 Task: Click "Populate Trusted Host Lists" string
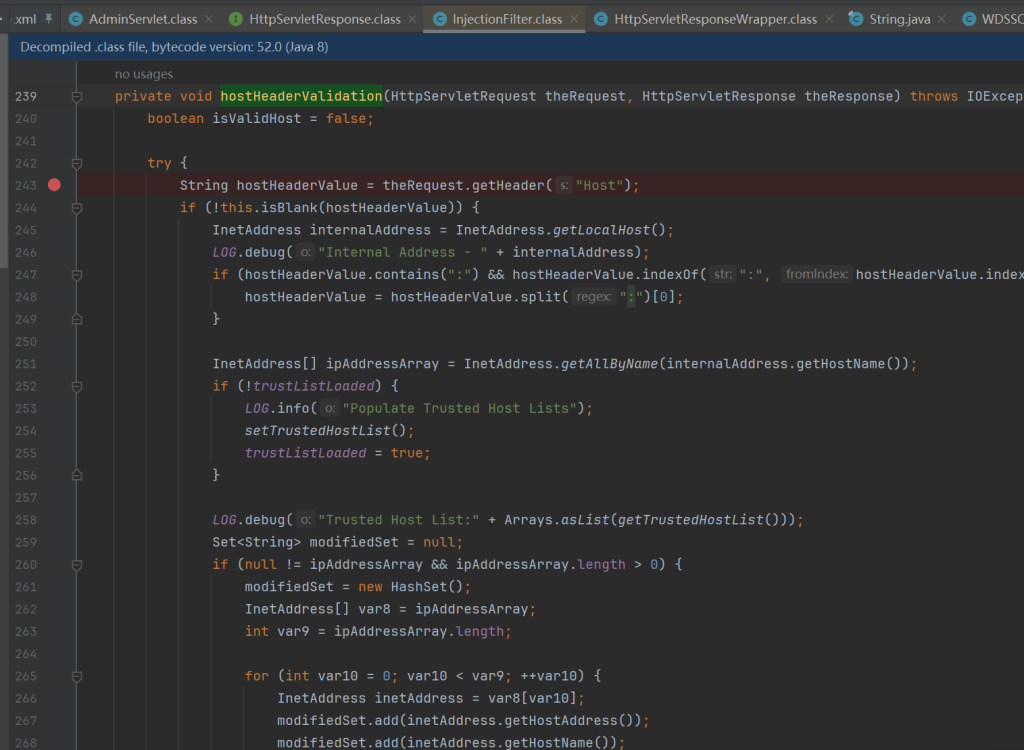[460, 408]
